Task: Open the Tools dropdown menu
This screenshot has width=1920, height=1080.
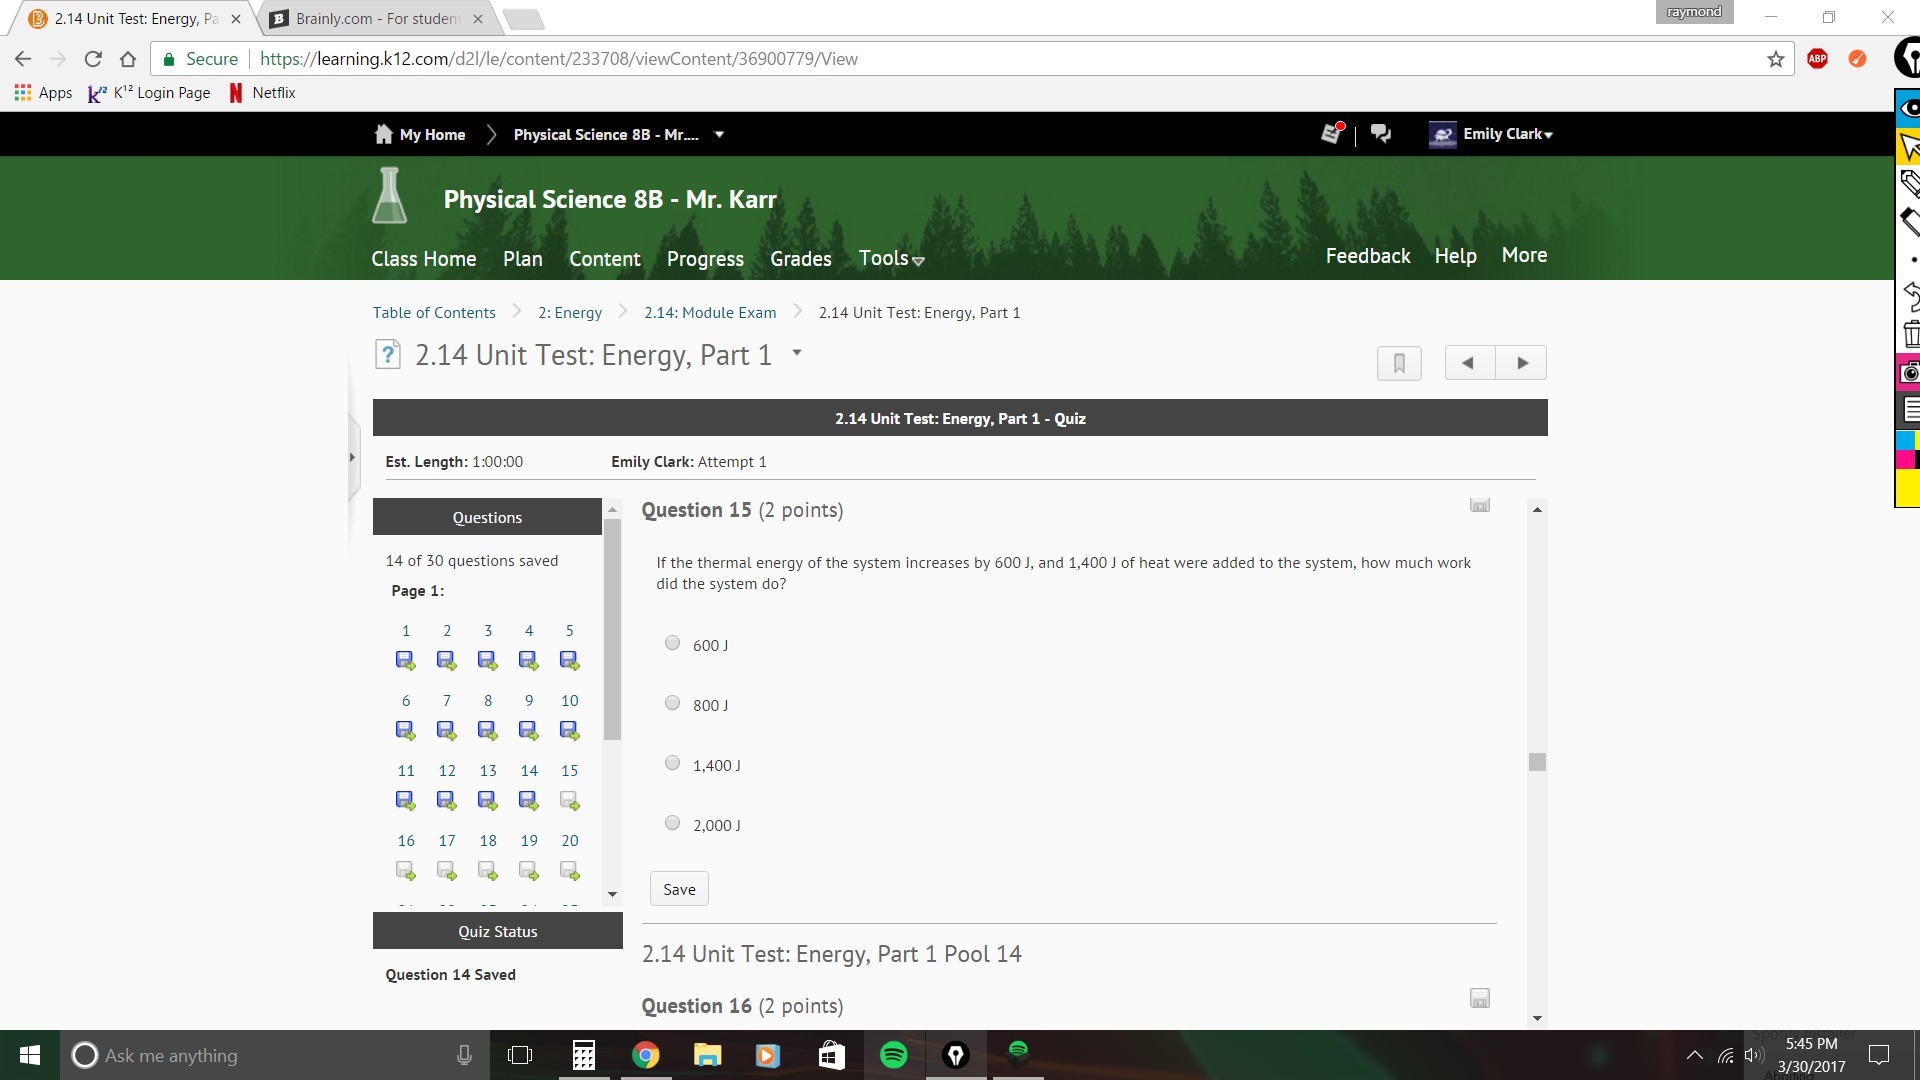Action: [891, 259]
